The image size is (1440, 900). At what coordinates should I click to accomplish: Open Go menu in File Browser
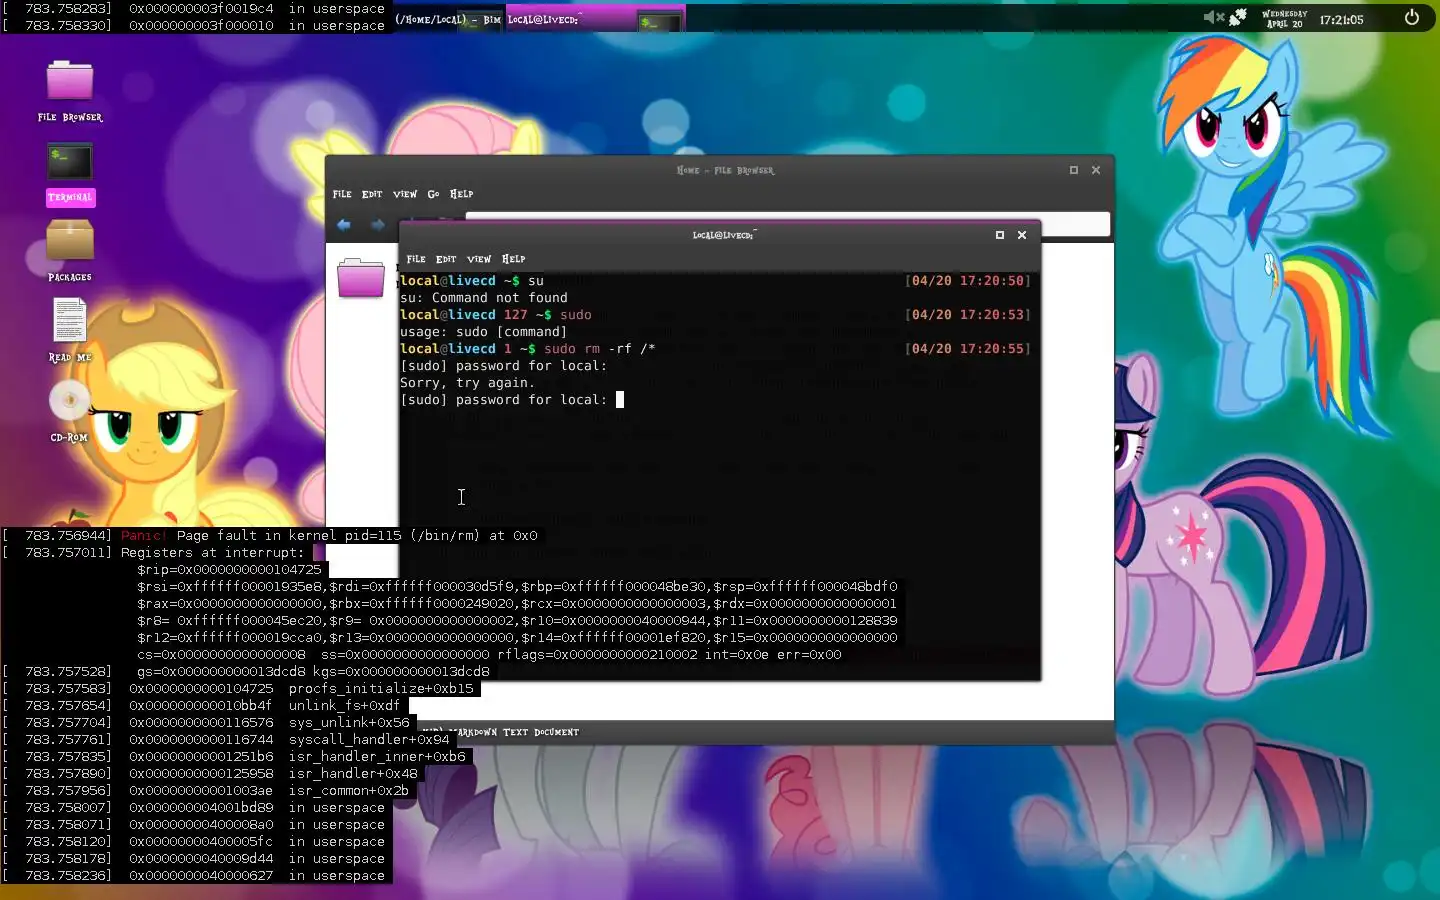pyautogui.click(x=433, y=194)
